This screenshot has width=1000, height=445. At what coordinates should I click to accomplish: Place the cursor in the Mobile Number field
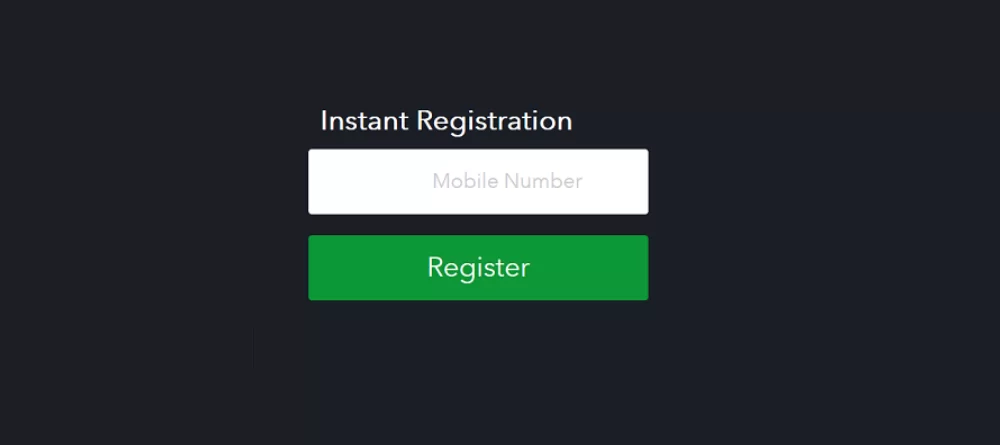(478, 182)
